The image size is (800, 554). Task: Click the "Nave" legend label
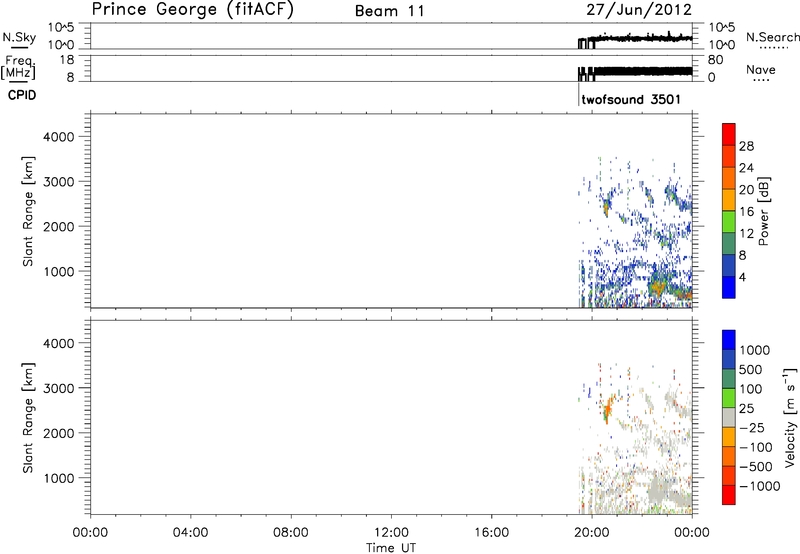[761, 69]
